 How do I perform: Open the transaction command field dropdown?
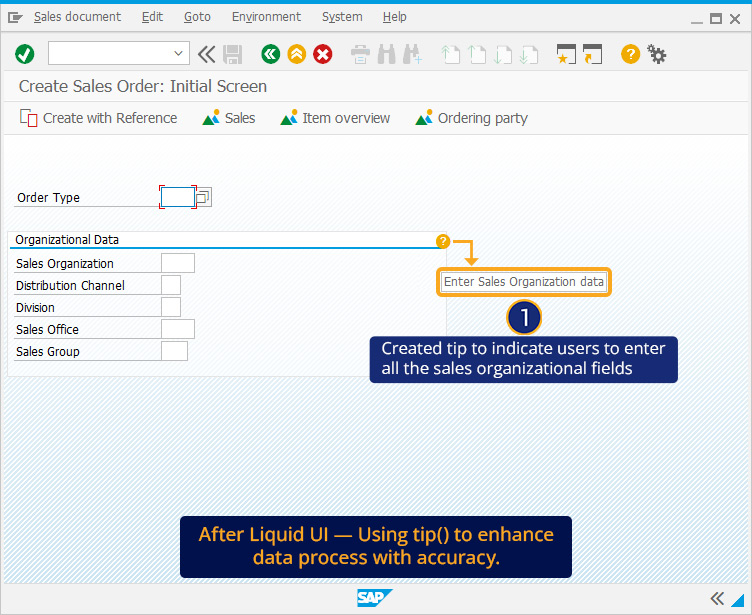pos(178,53)
